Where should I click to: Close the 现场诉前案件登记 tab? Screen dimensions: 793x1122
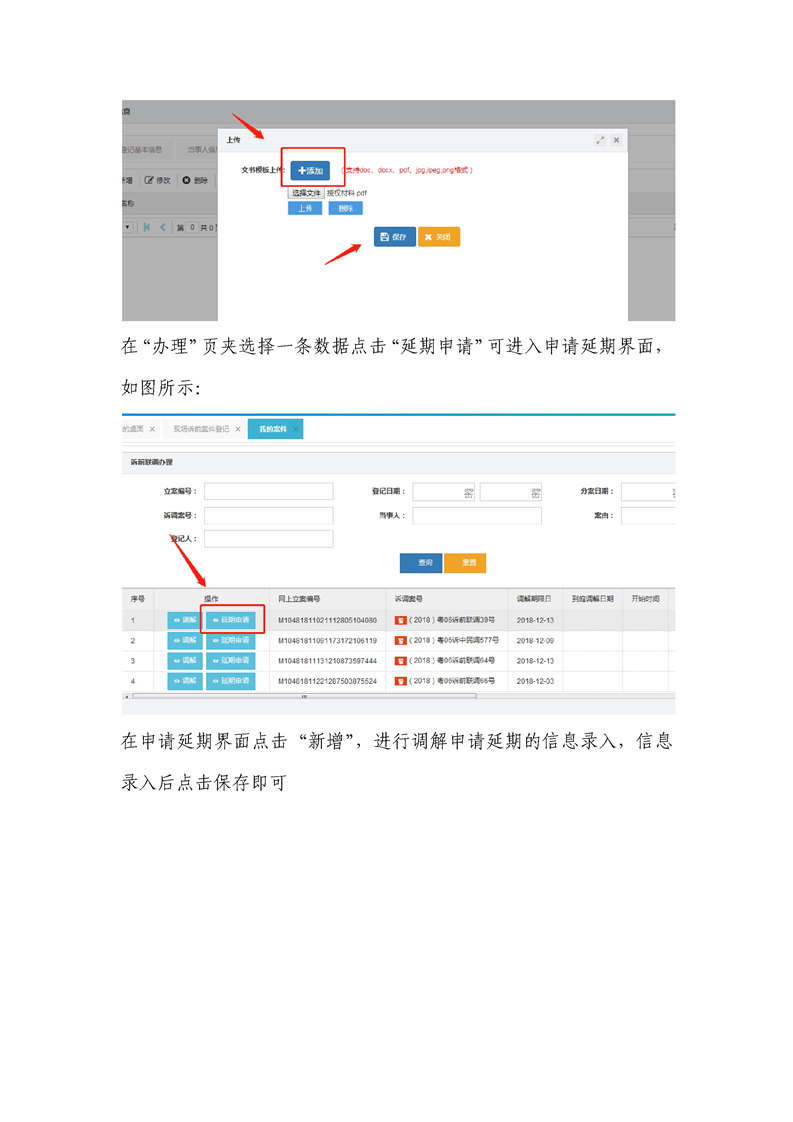pos(238,429)
